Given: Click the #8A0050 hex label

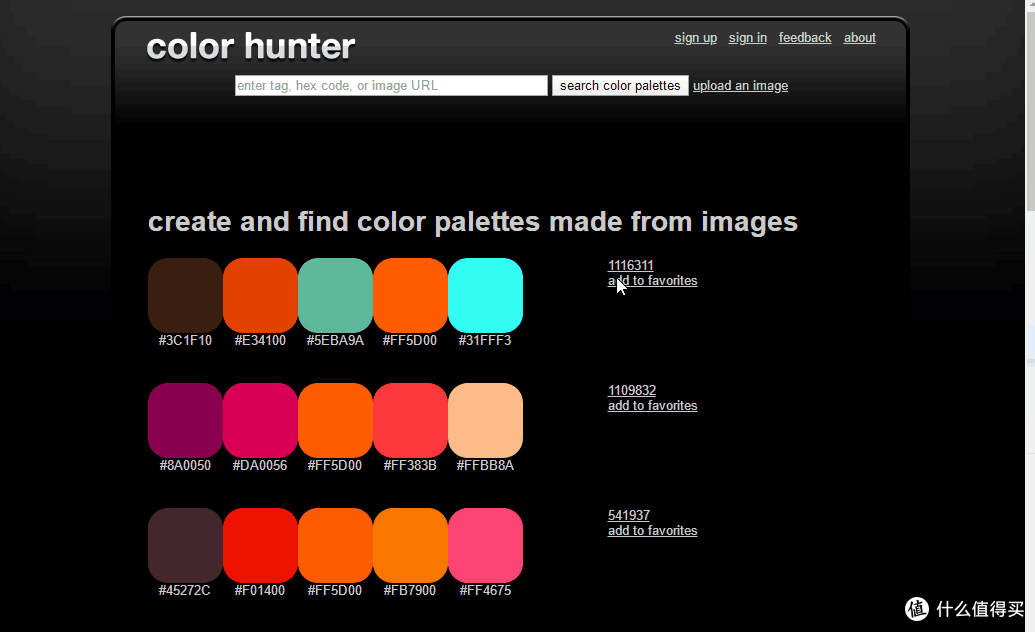Looking at the screenshot, I should tap(185, 466).
